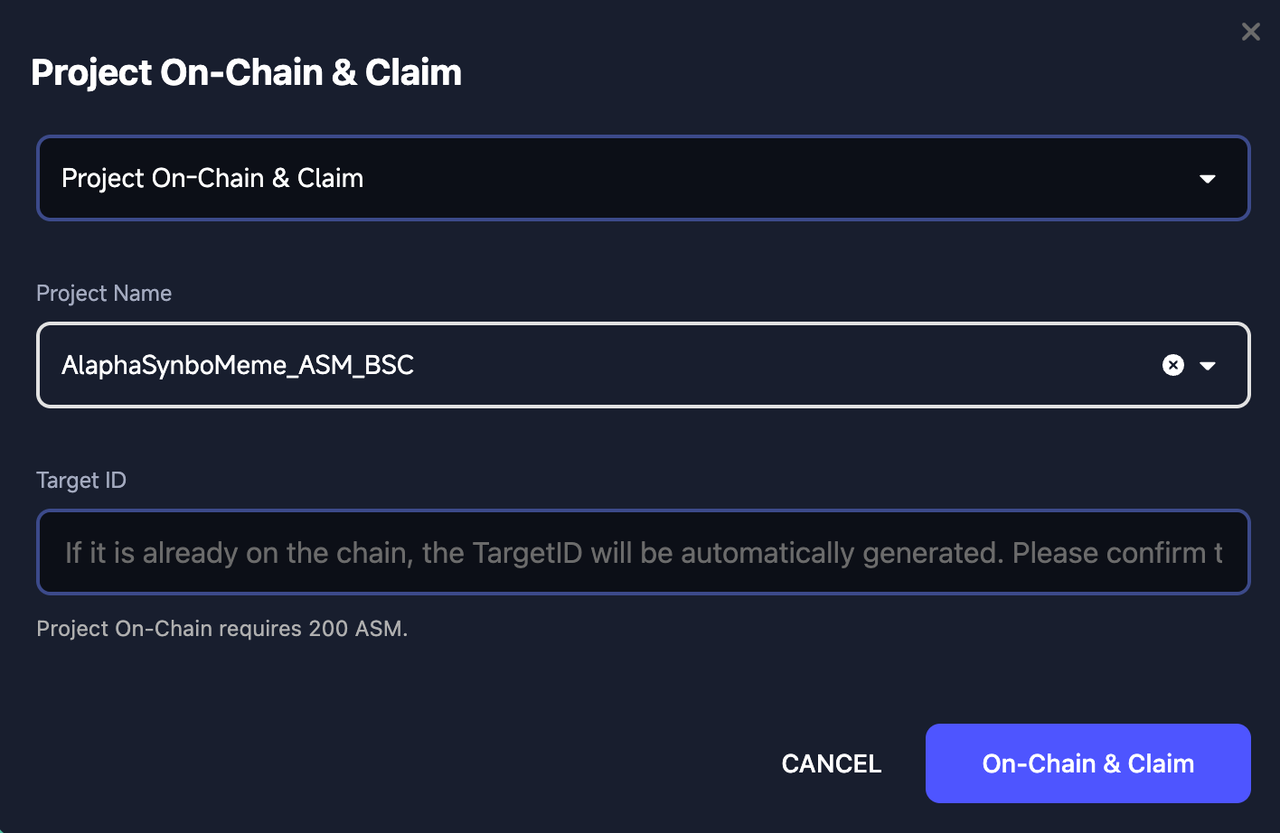
Task: Click the 200 ASM requirement note
Action: pyautogui.click(x=222, y=629)
